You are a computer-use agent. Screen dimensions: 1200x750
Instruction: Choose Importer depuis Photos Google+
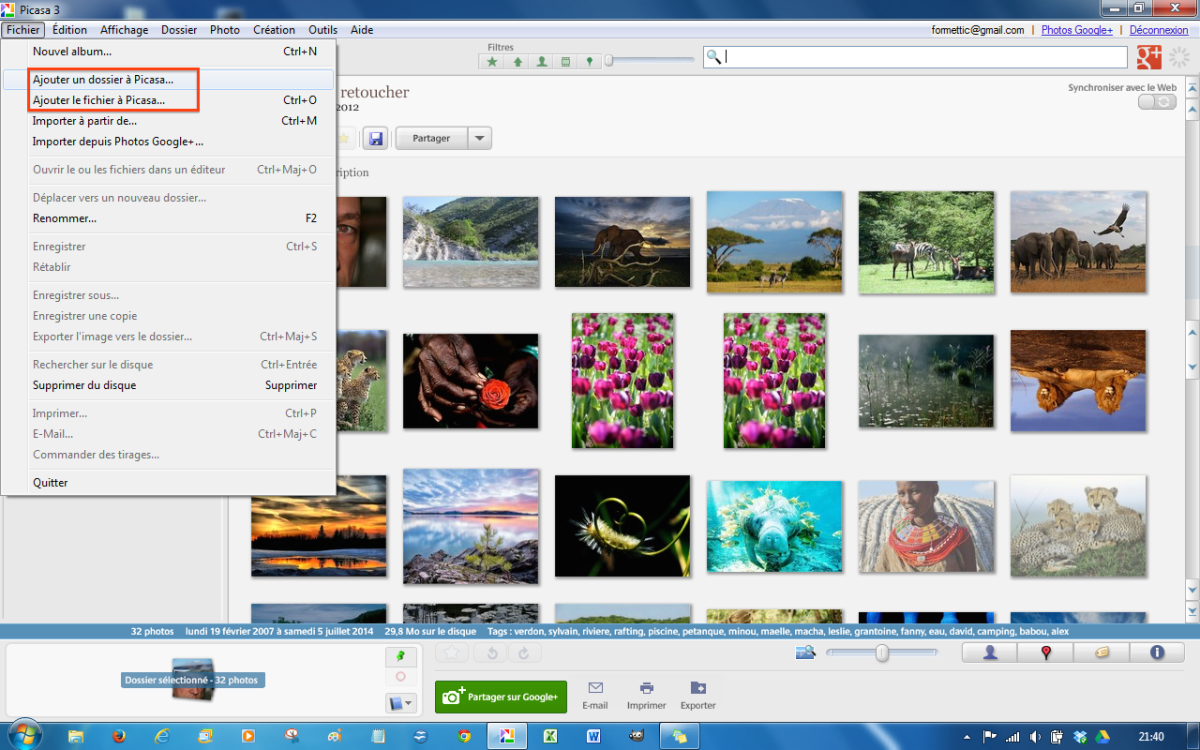coord(168,142)
